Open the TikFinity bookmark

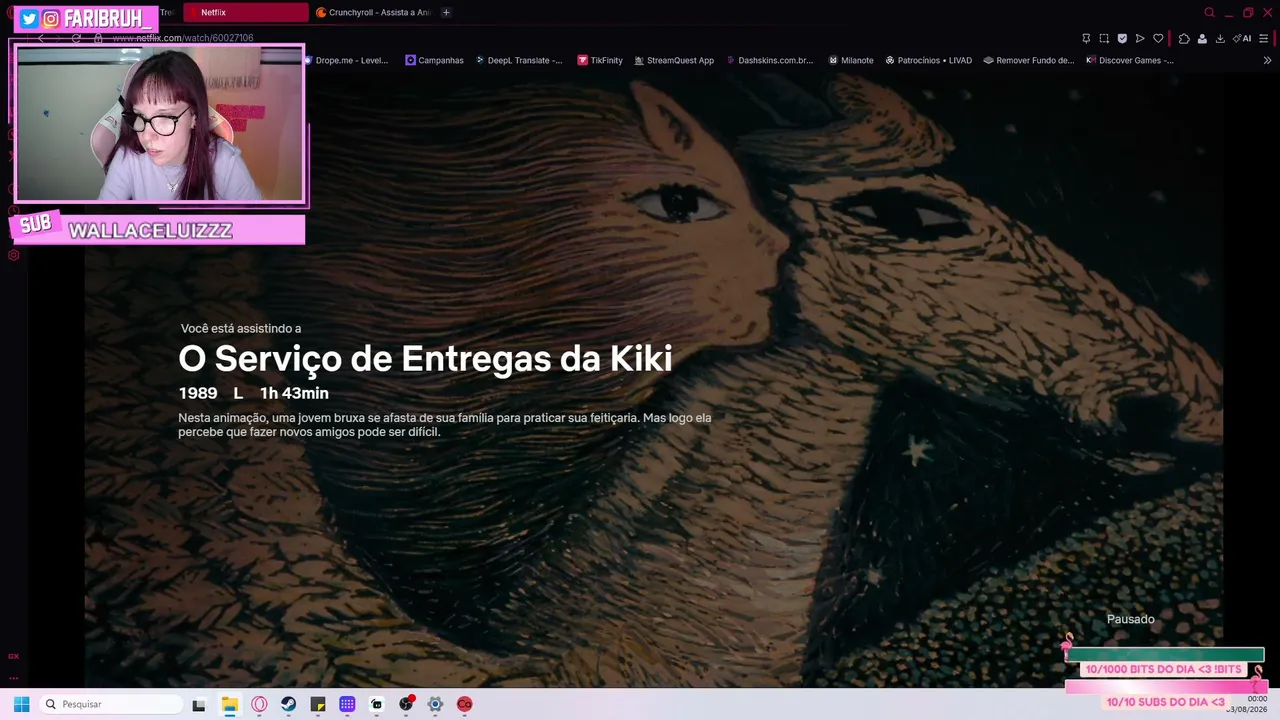coord(600,60)
